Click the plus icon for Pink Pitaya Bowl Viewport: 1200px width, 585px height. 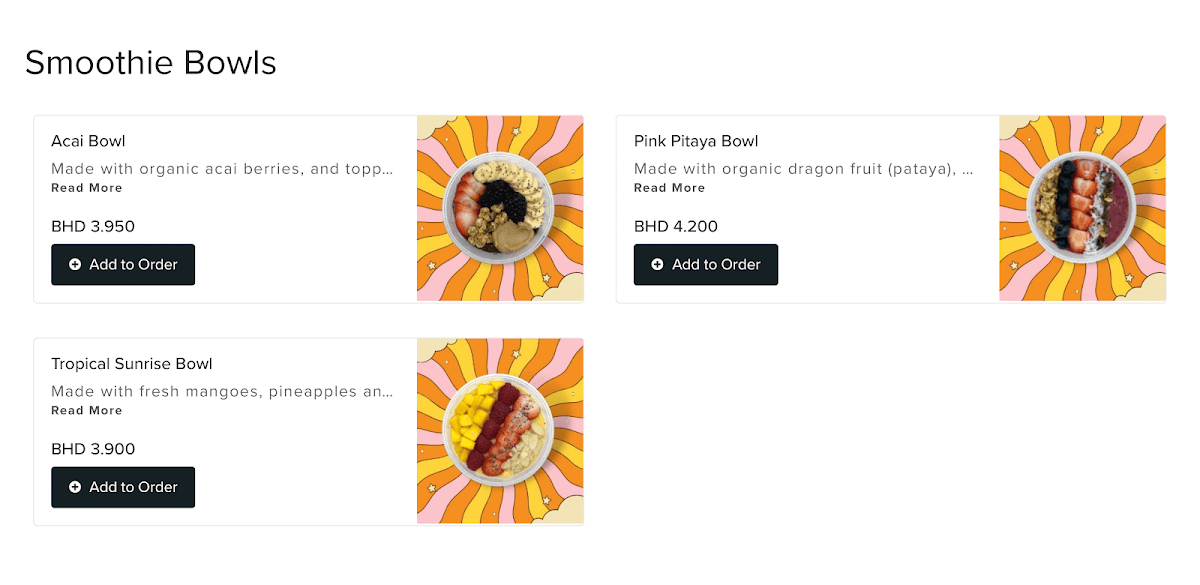pyautogui.click(x=657, y=265)
